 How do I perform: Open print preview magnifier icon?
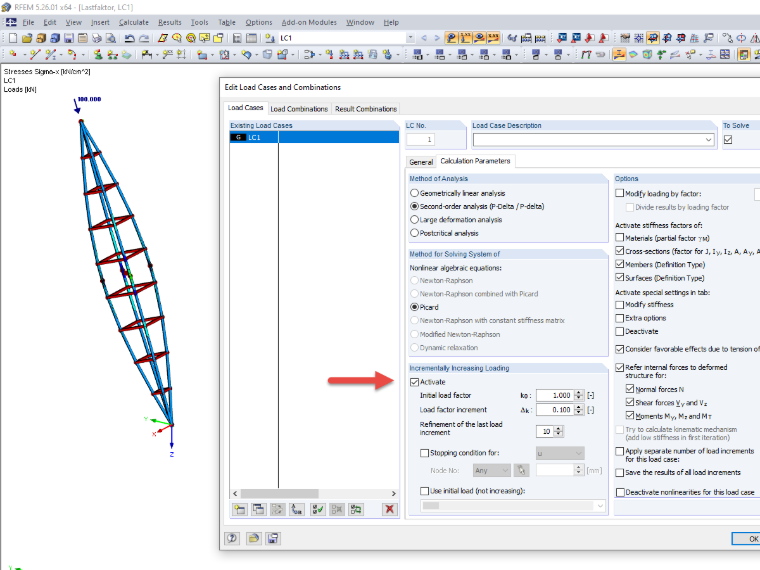(x=111, y=38)
